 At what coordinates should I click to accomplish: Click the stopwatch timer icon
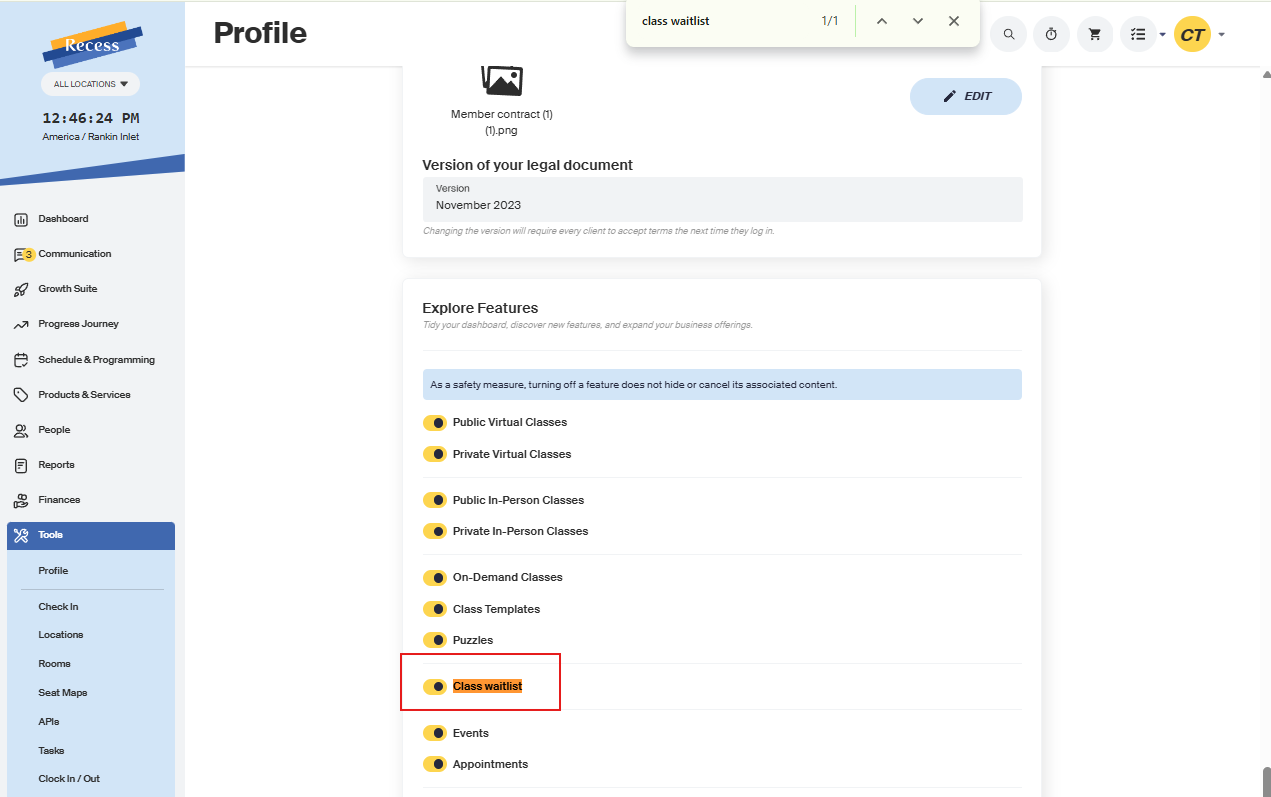pyautogui.click(x=1051, y=34)
